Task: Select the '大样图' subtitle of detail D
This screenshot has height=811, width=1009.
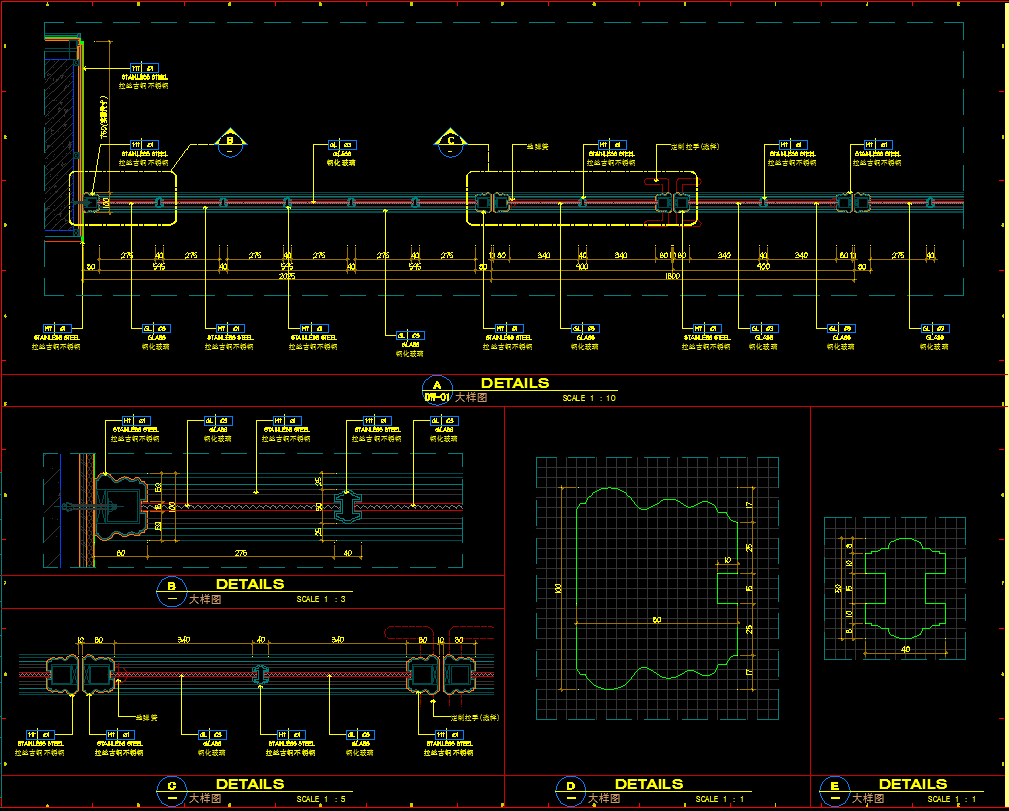Action: click(x=604, y=799)
